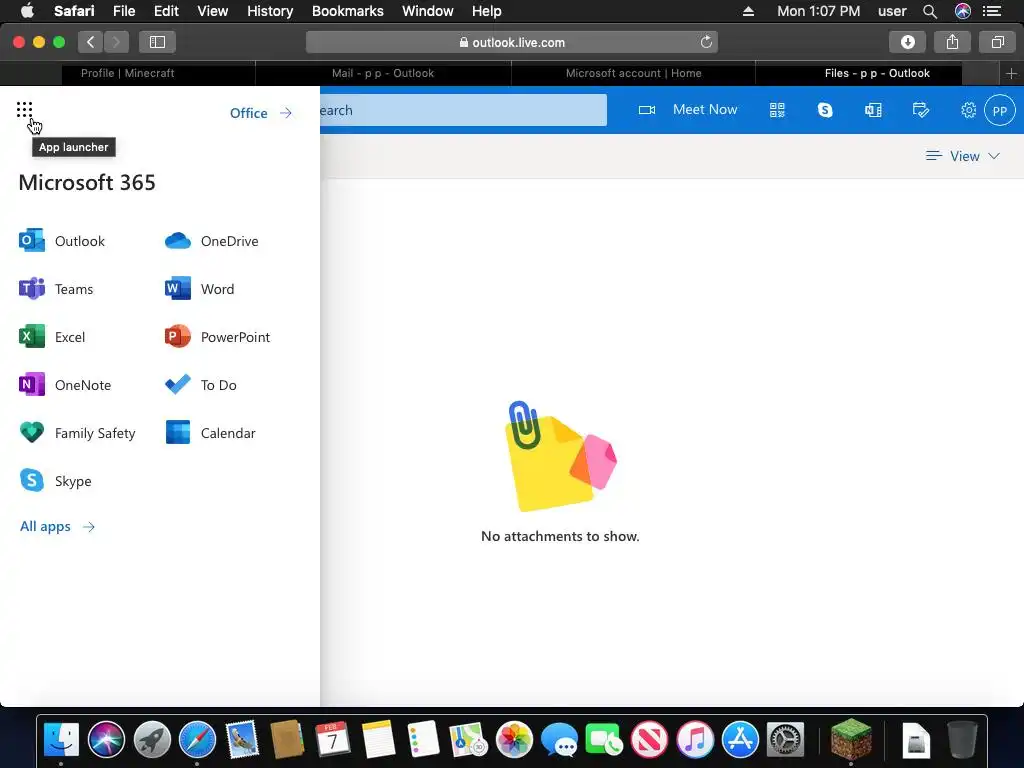Open Outlook from Microsoft 365 apps

(61, 241)
